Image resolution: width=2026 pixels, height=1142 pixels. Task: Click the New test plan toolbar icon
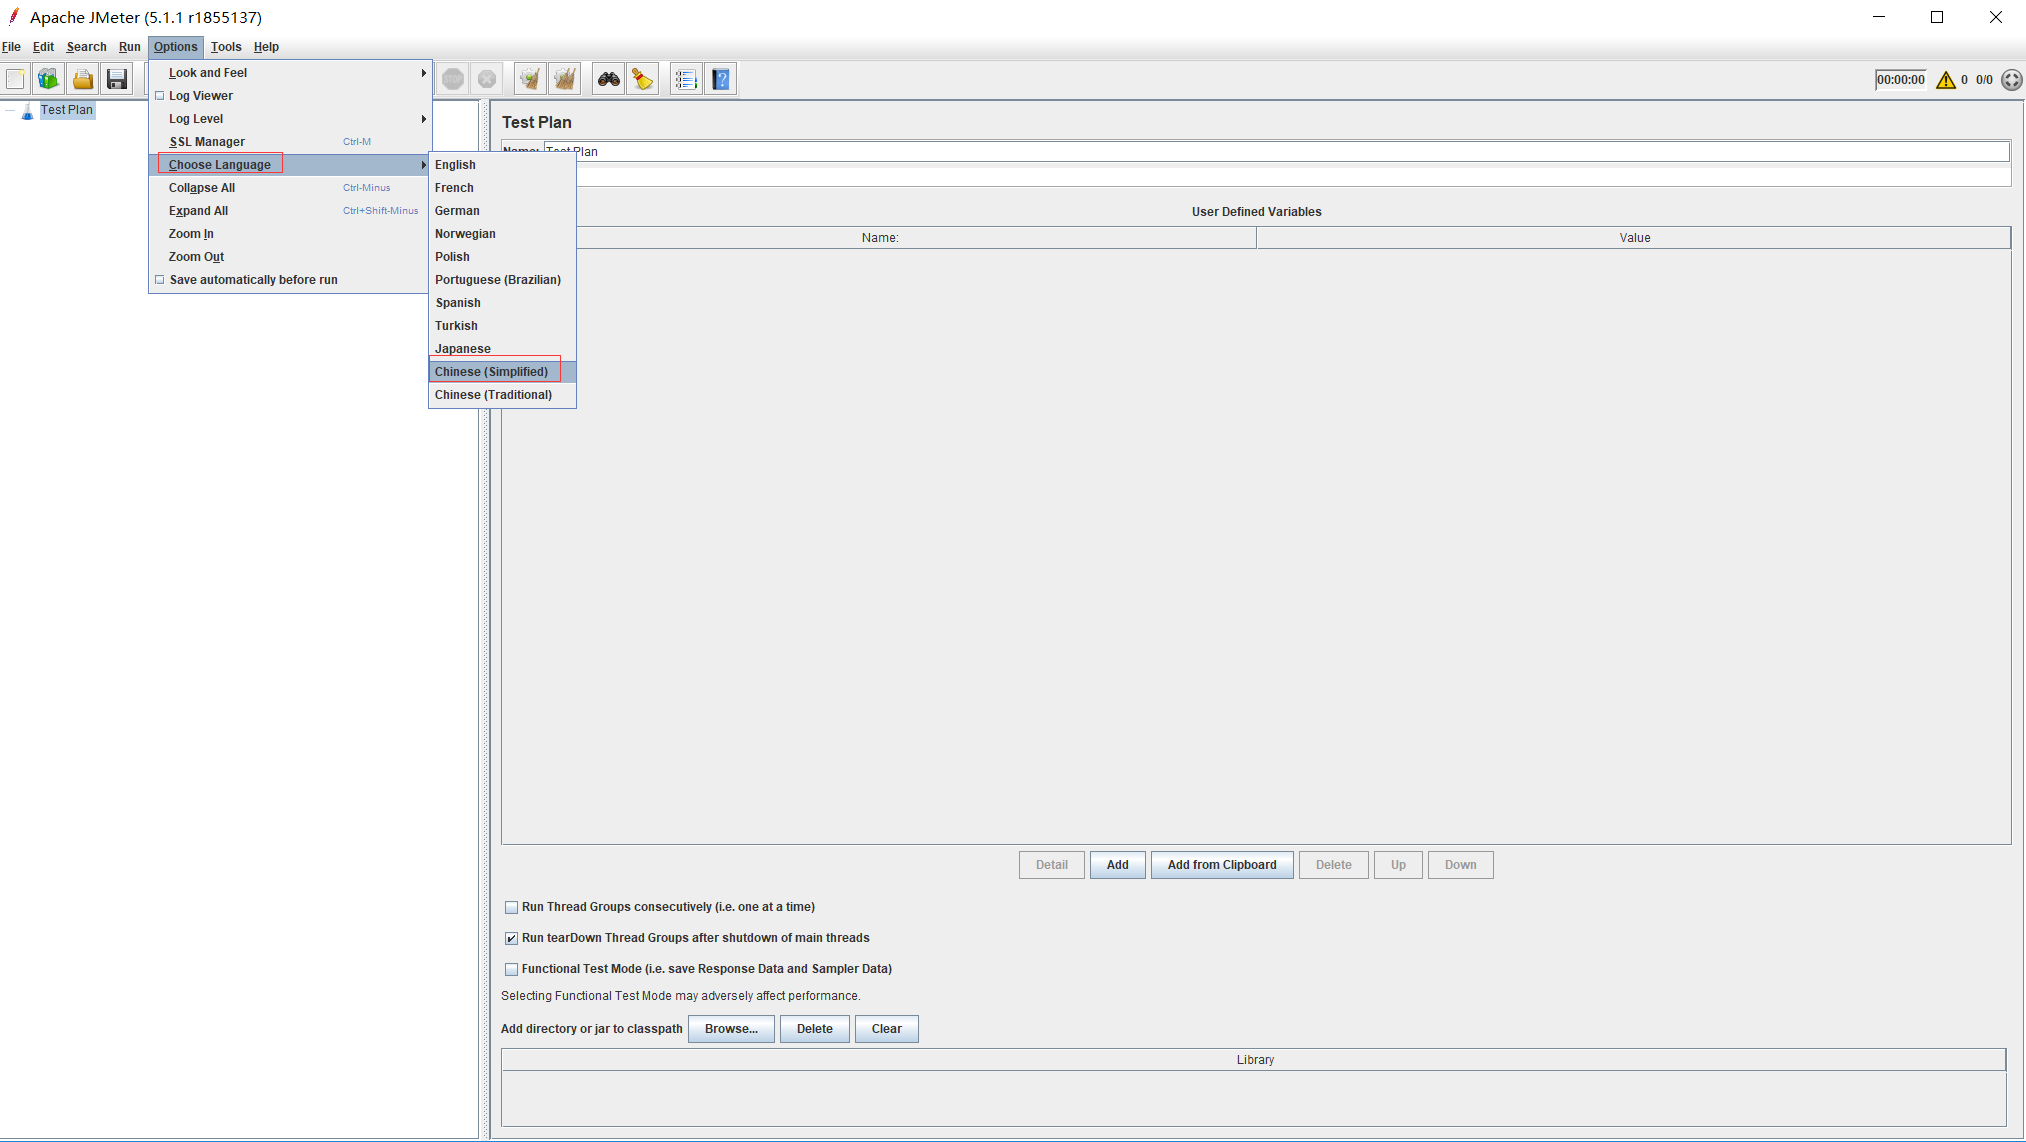coord(15,79)
